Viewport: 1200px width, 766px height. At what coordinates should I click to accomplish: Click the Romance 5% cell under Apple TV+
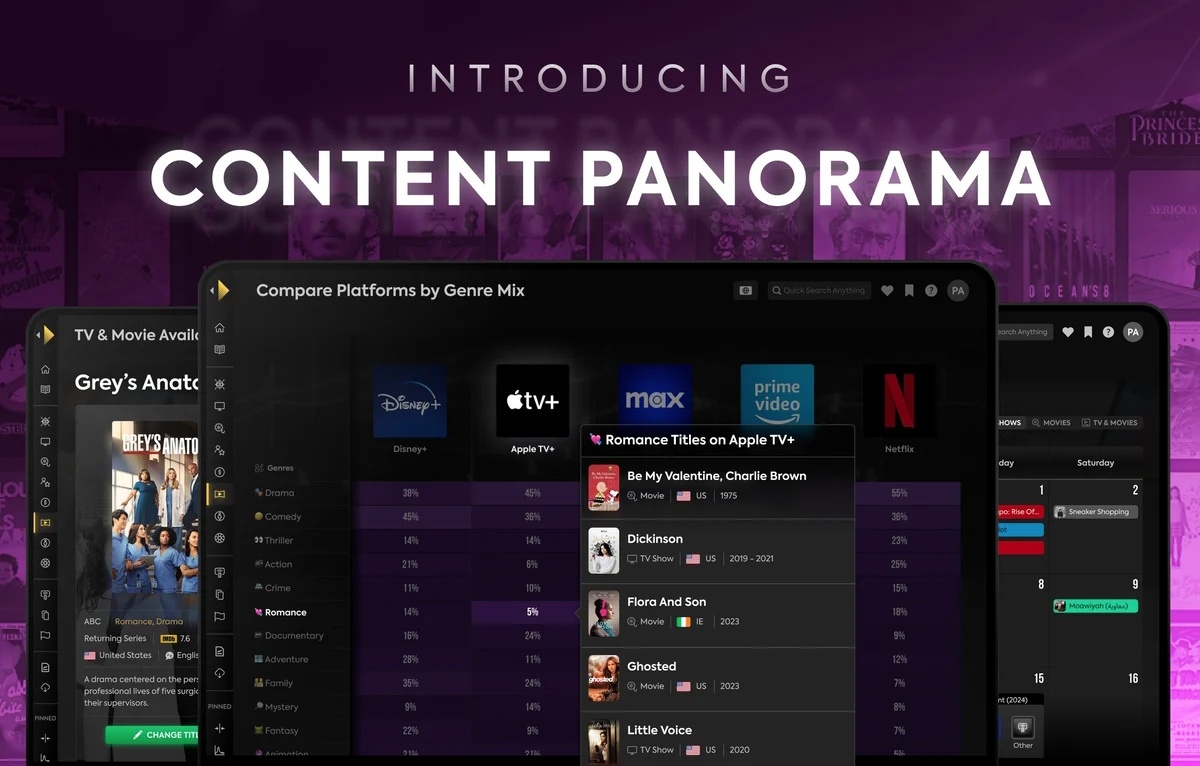[532, 612]
